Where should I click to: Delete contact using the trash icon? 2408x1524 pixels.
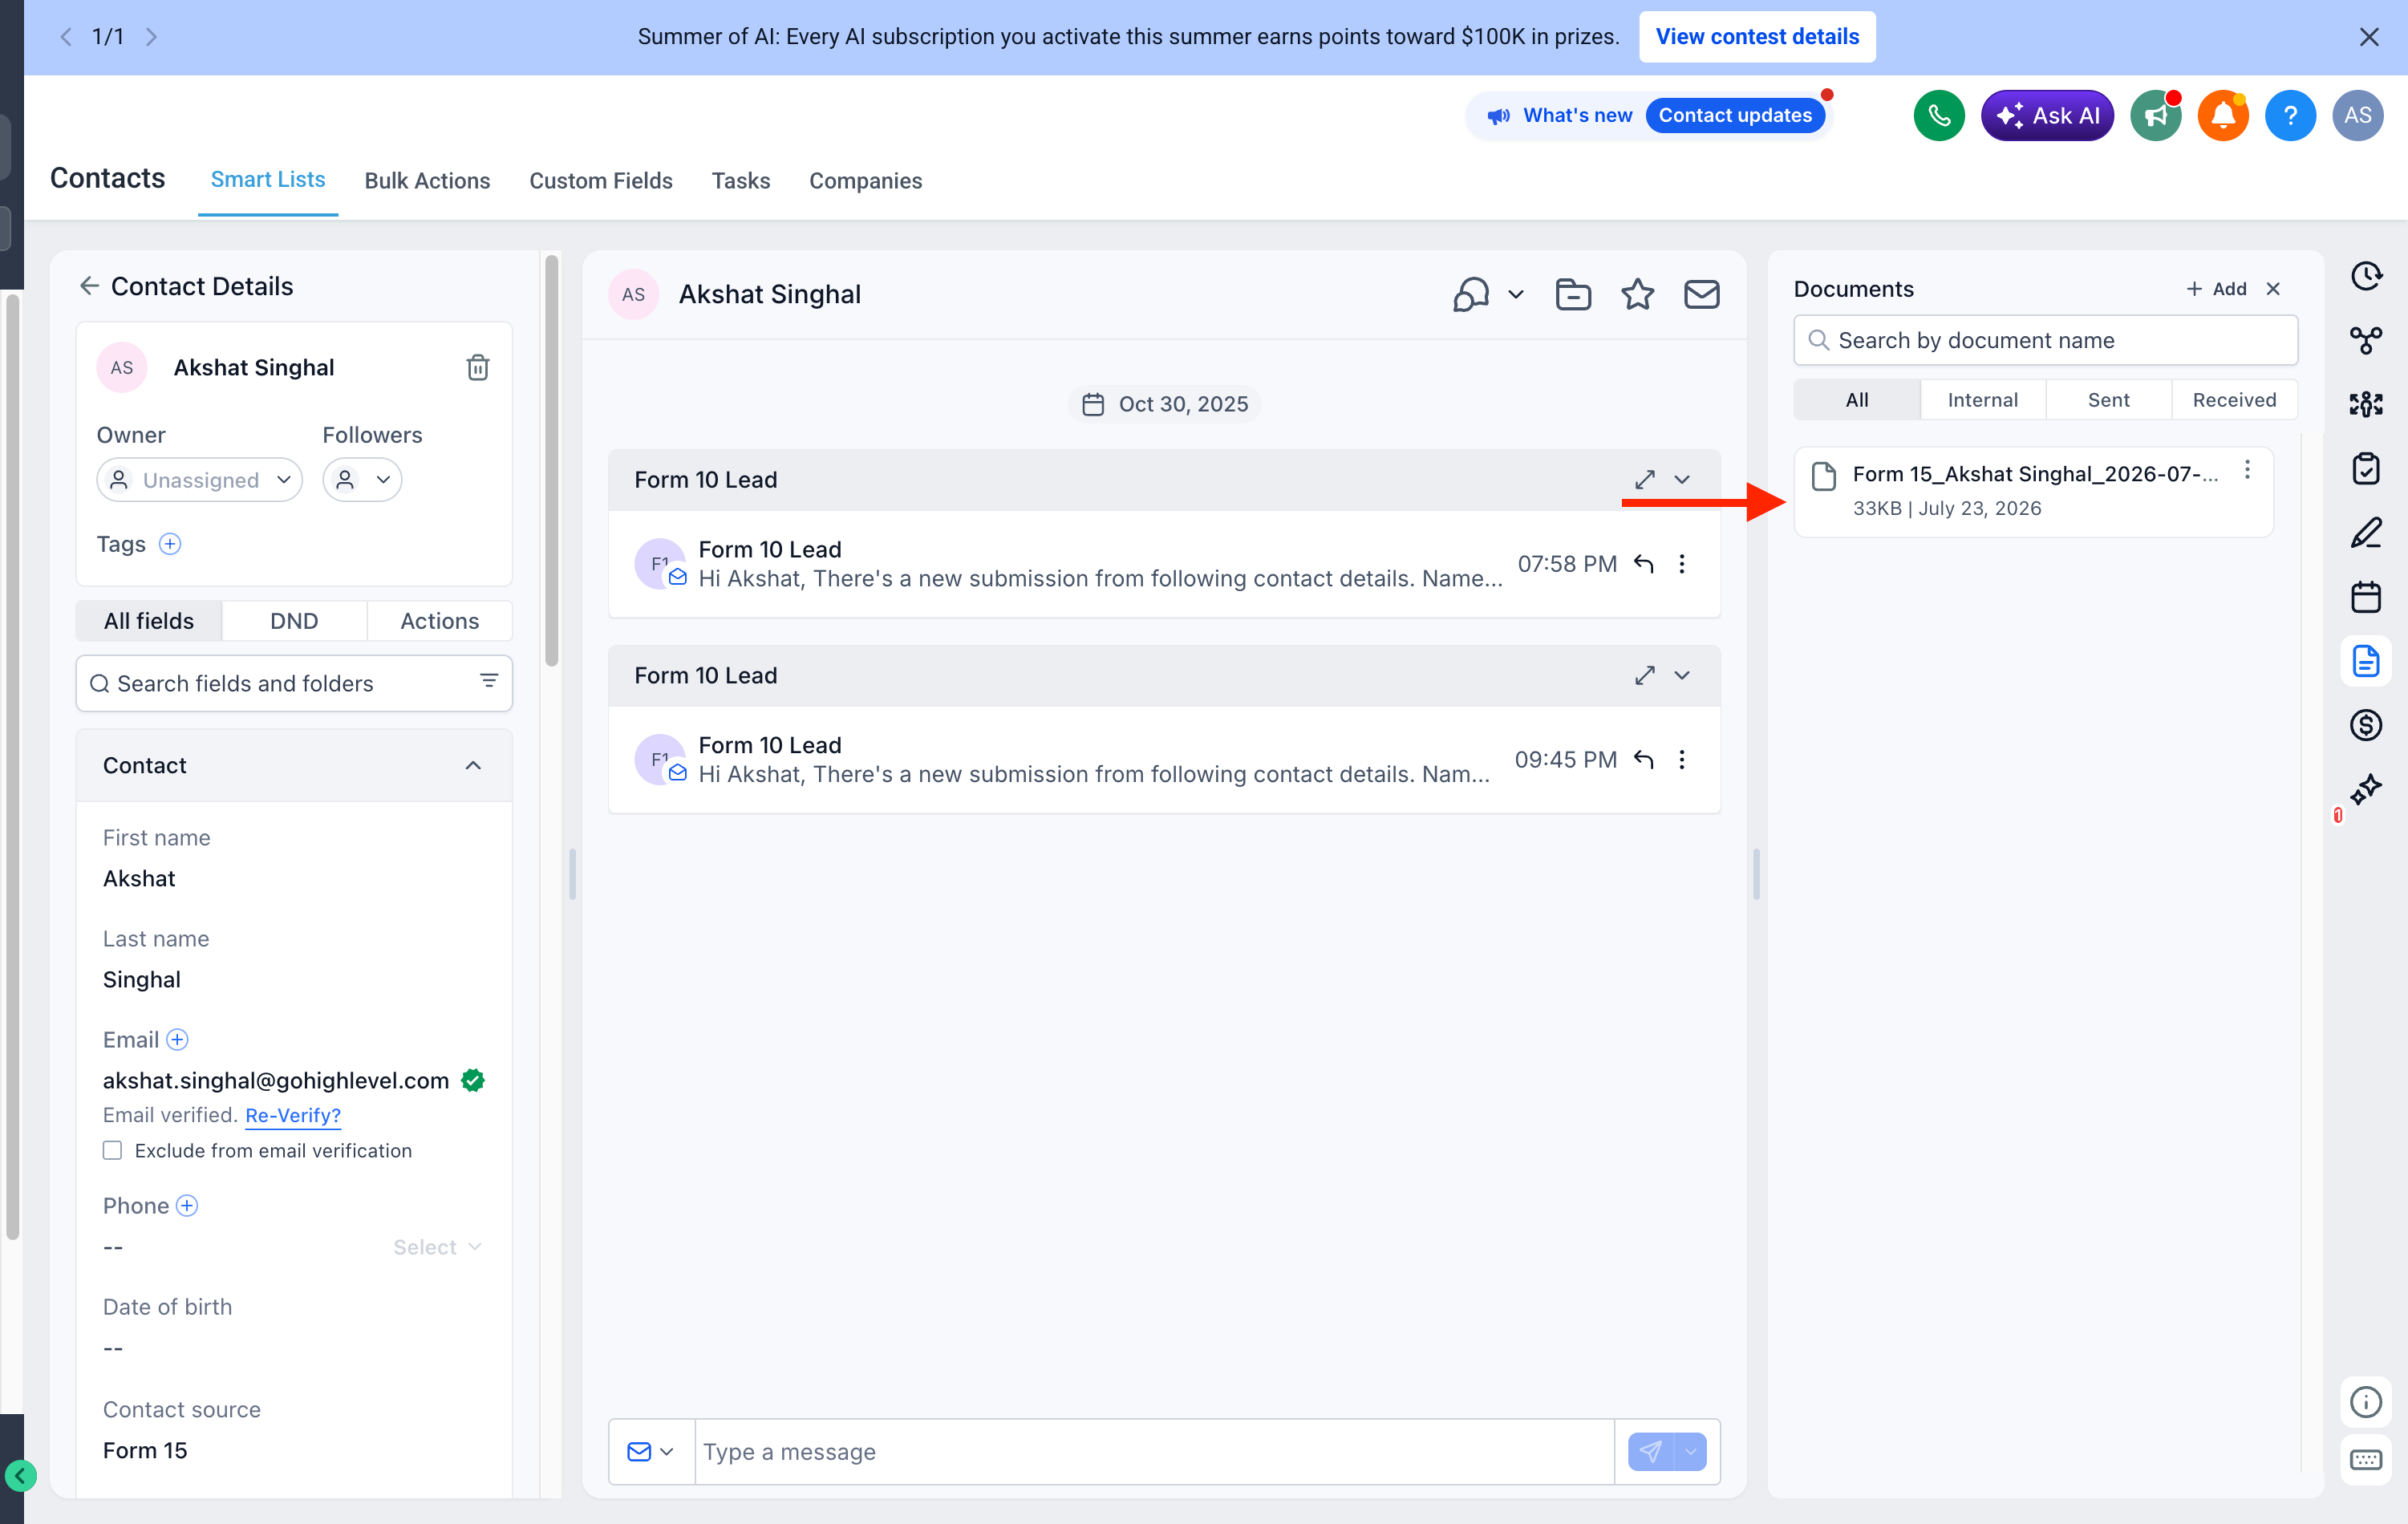(478, 367)
